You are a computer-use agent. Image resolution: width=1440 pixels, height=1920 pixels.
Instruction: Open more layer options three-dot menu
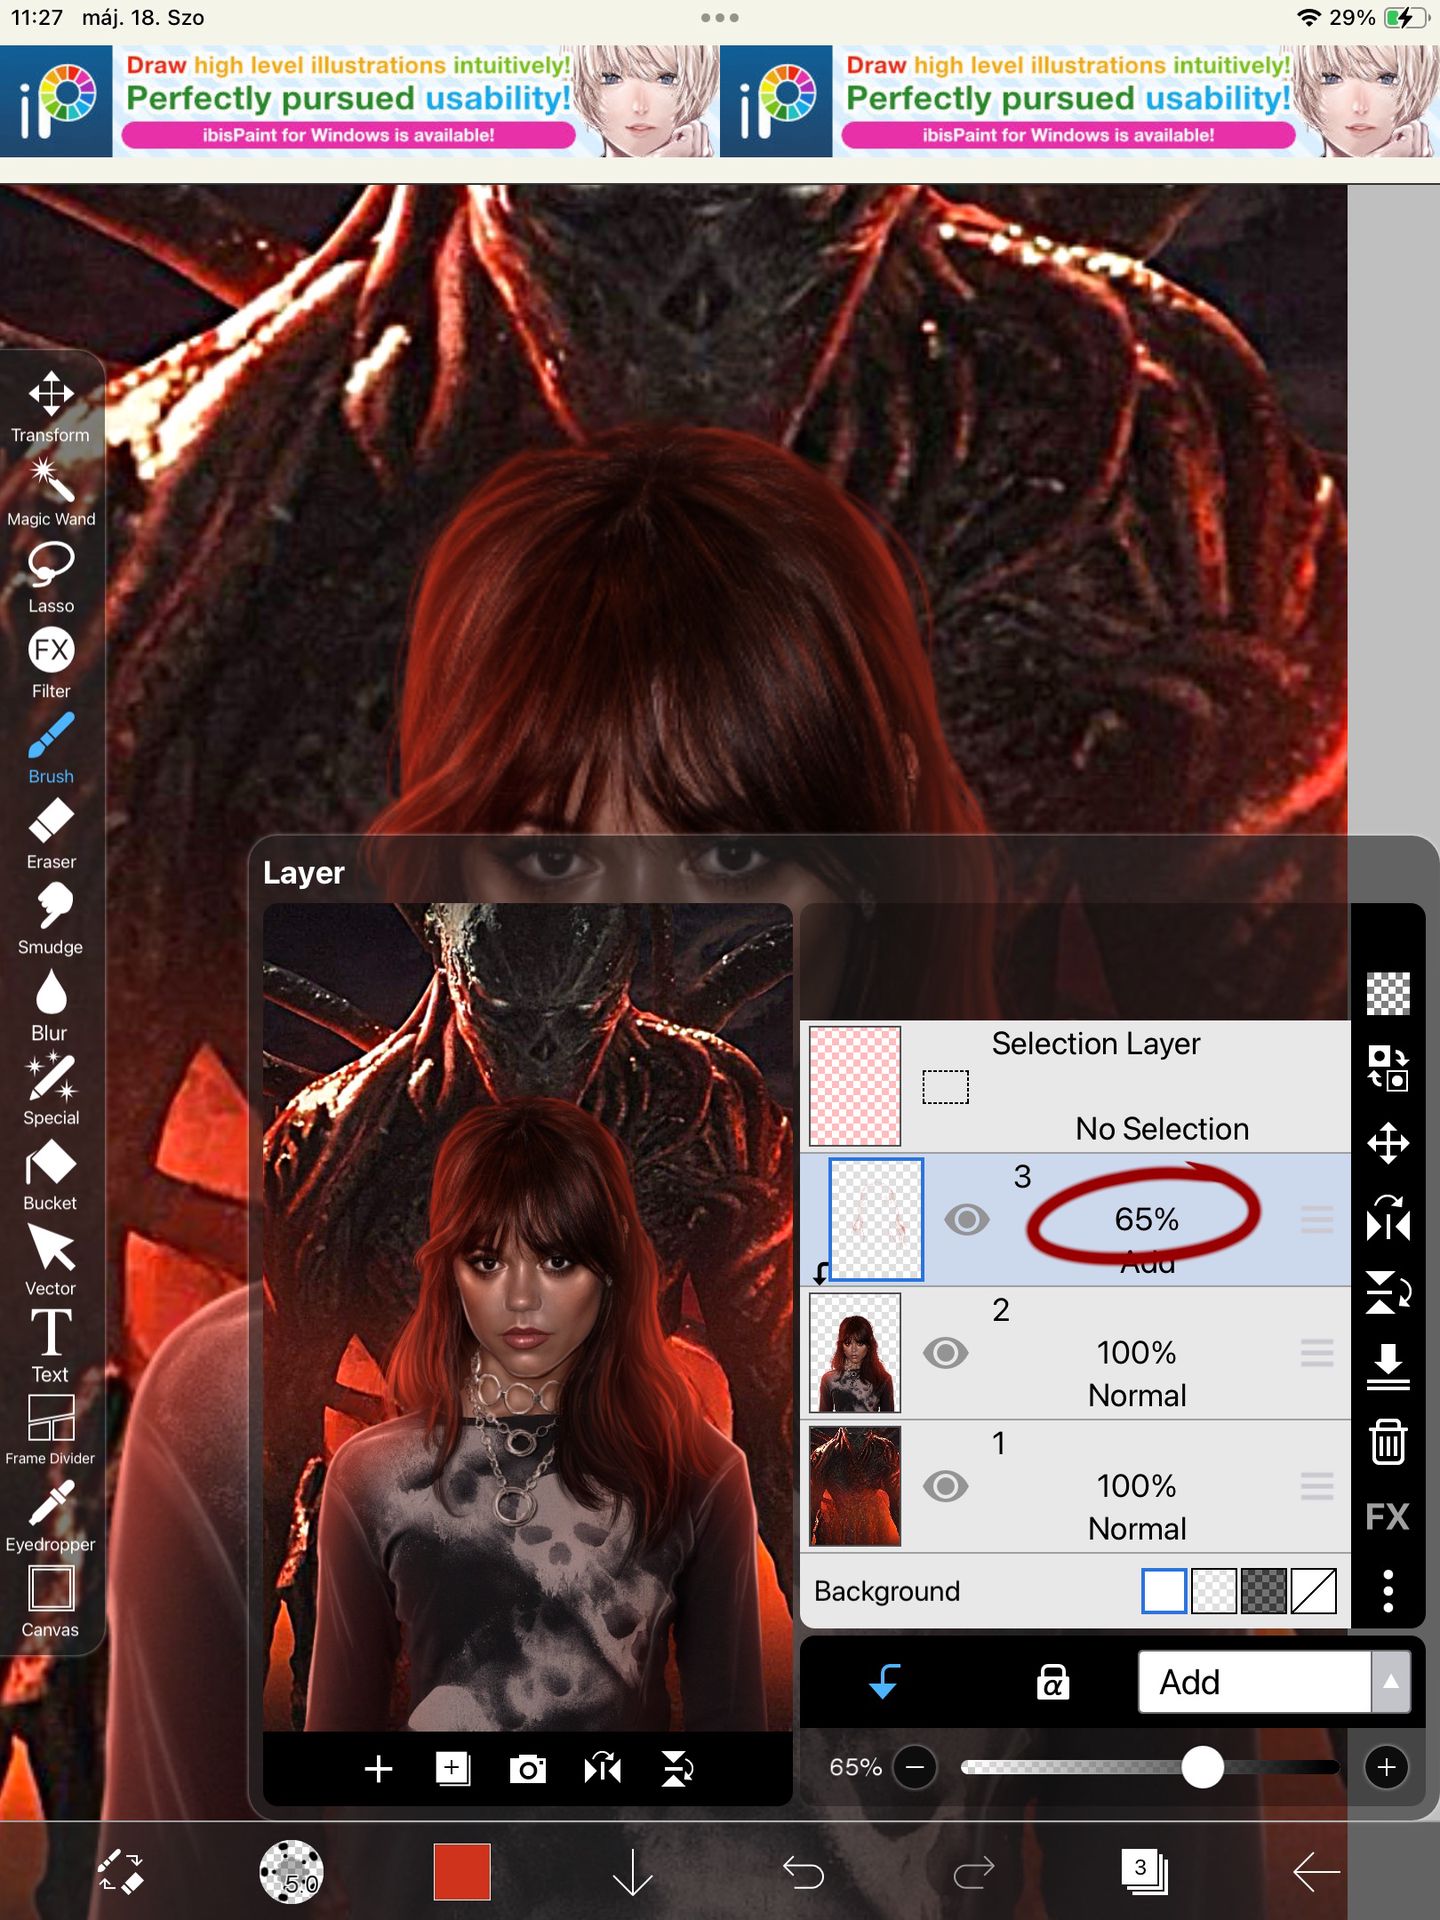[1388, 1590]
